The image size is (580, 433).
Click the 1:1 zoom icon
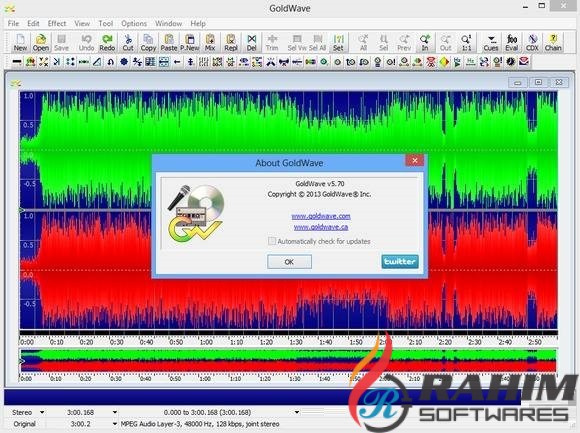pos(466,43)
